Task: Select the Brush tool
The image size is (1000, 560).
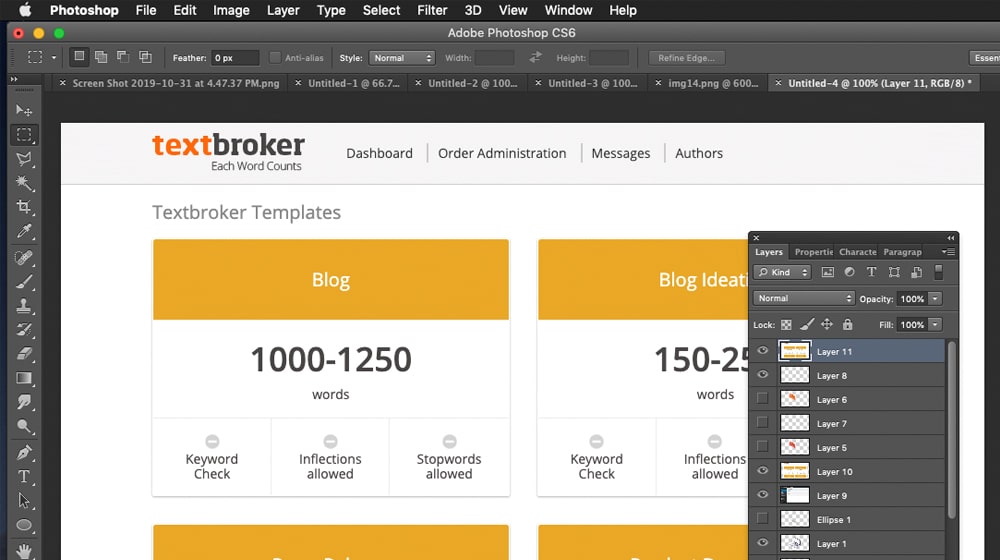Action: pyautogui.click(x=24, y=282)
